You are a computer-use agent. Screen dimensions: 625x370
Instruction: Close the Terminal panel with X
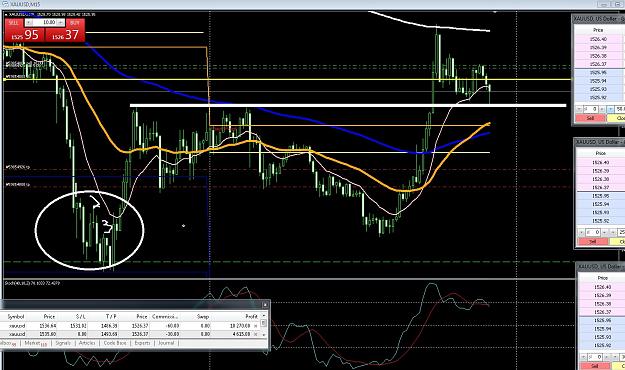[x=265, y=305]
